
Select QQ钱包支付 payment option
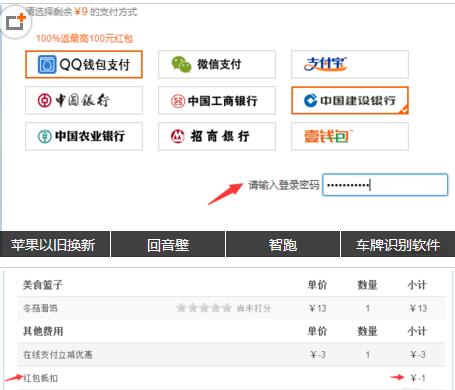pos(84,64)
